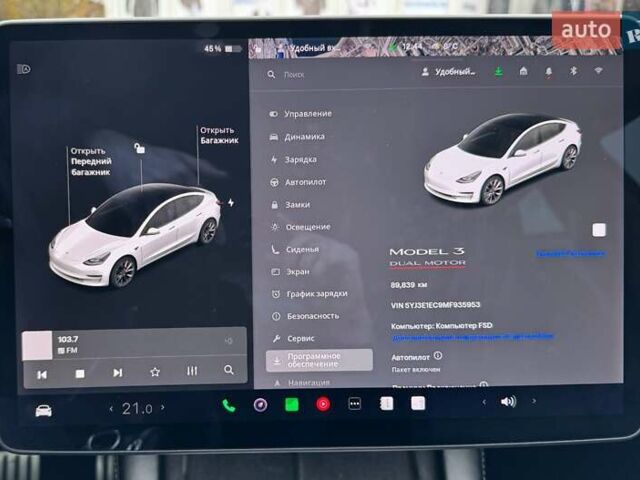Favorite the 103.7 FM station with star
The width and height of the screenshot is (640, 480).
(x=155, y=372)
